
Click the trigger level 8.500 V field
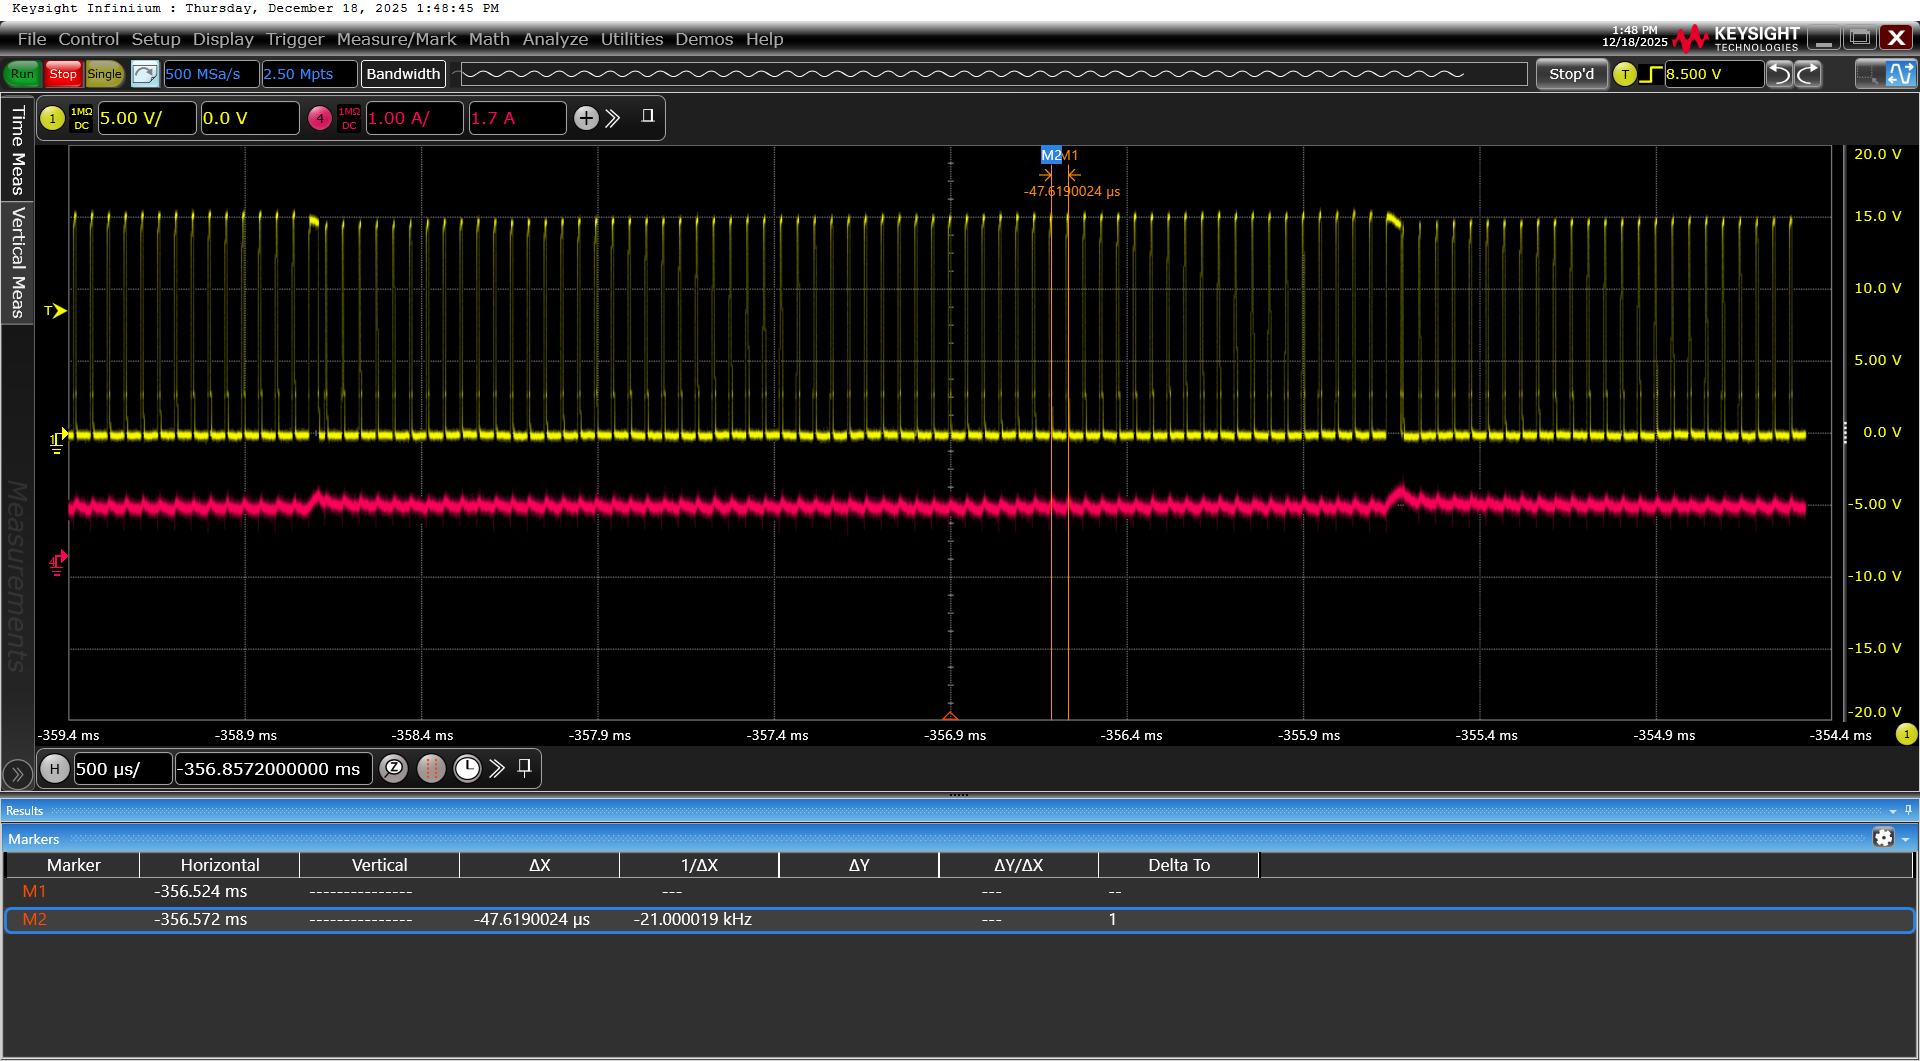click(x=1713, y=74)
